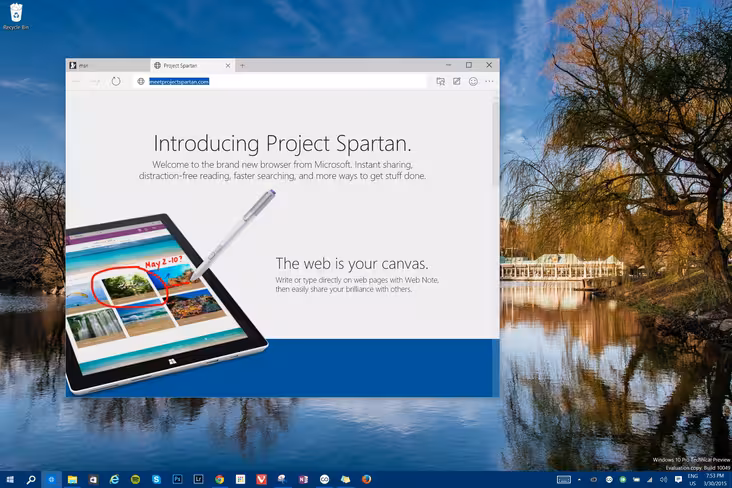
Task: Maximize the Project Spartan window
Action: (x=469, y=65)
